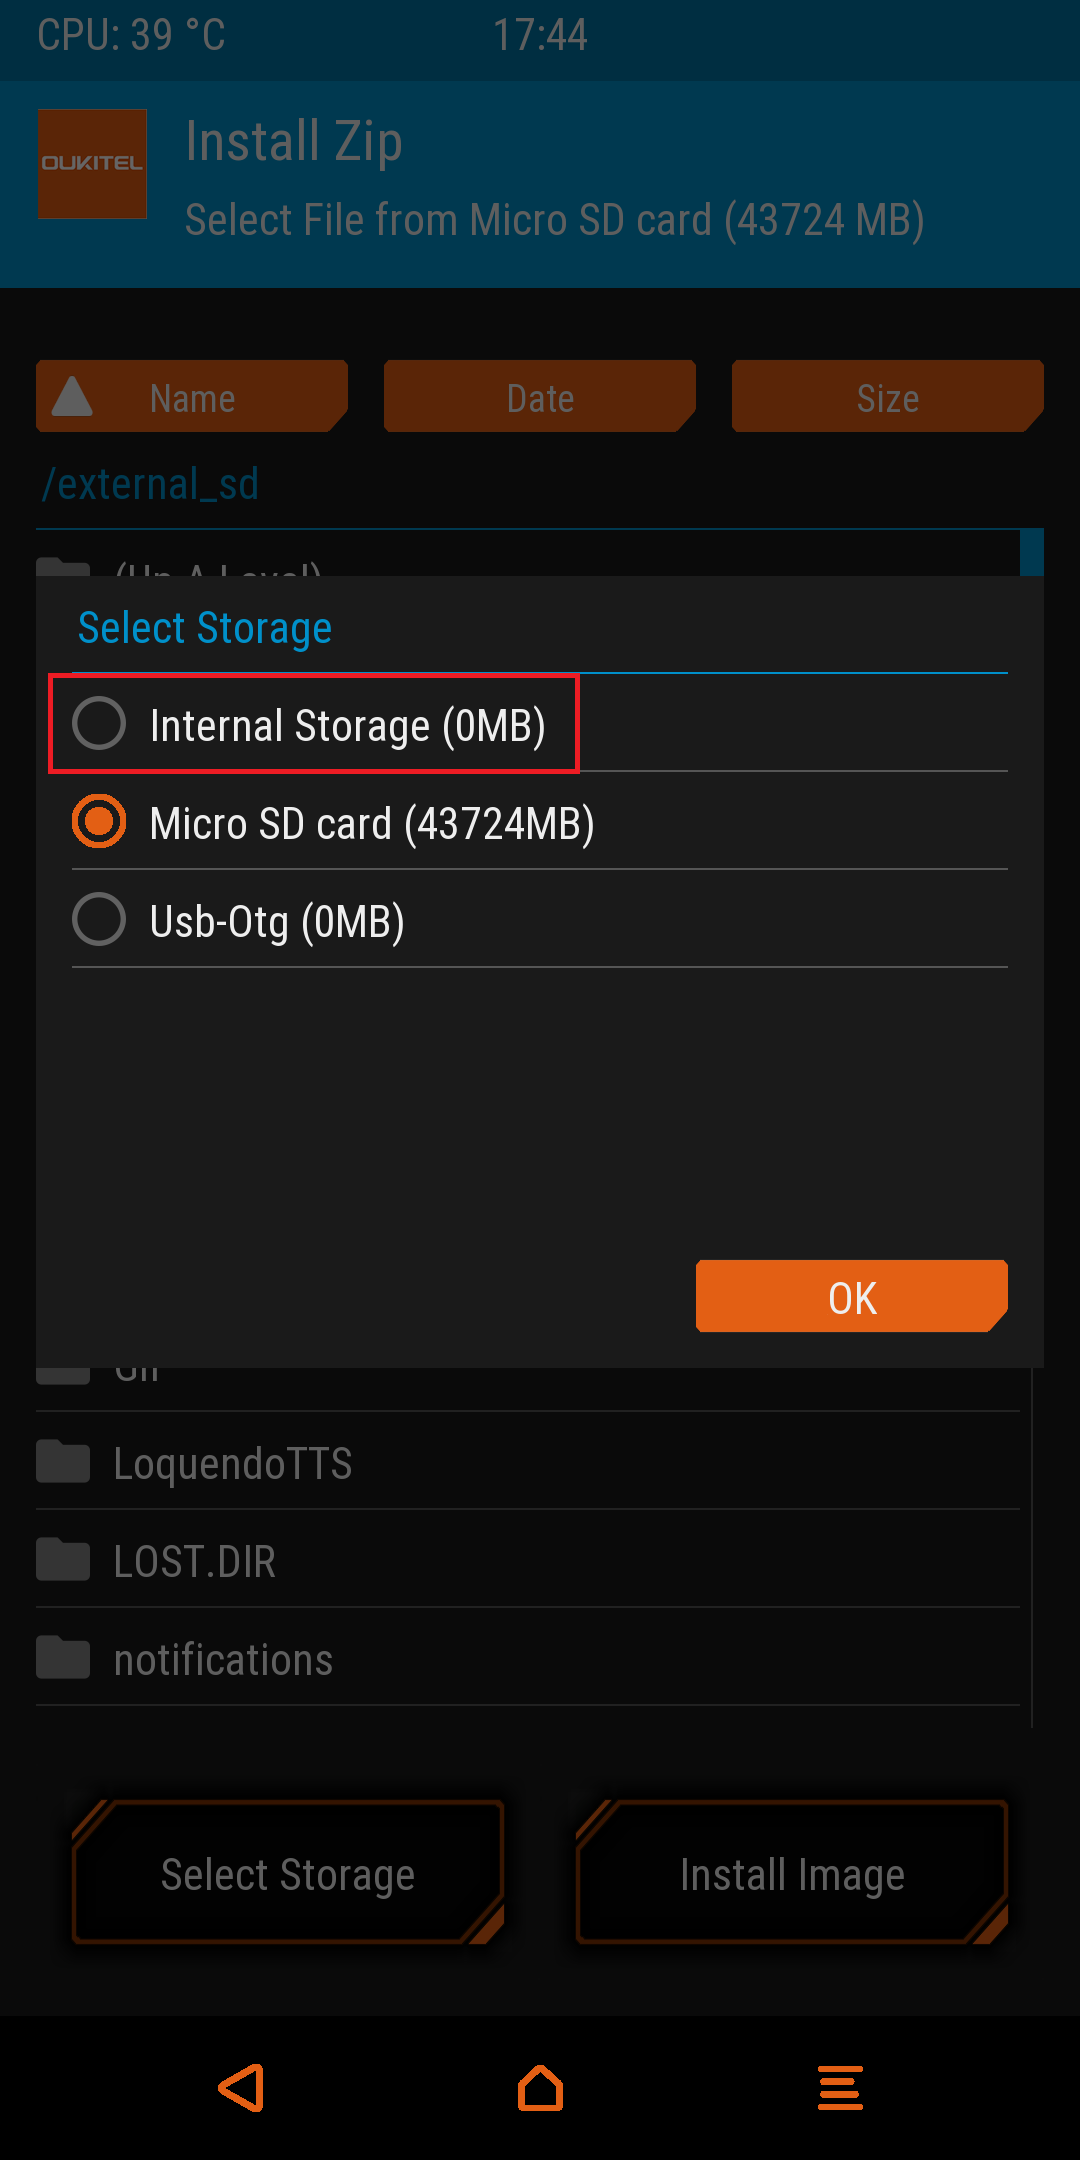Screen dimensions: 1080x2160
Task: Tap the home navigation icon
Action: 540,2088
